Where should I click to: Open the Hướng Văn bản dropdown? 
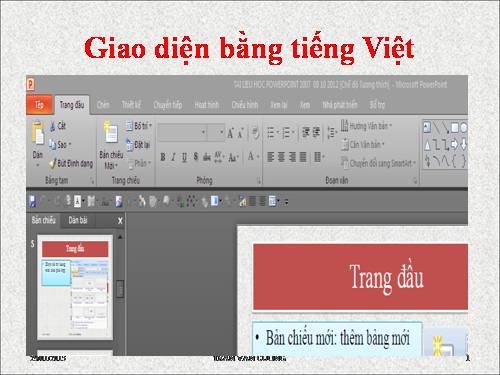point(366,126)
